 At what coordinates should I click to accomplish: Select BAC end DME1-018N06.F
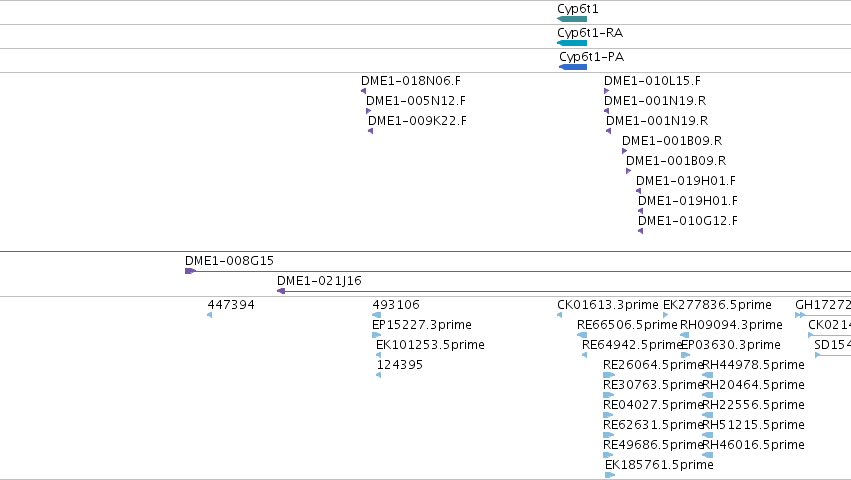(x=411, y=81)
